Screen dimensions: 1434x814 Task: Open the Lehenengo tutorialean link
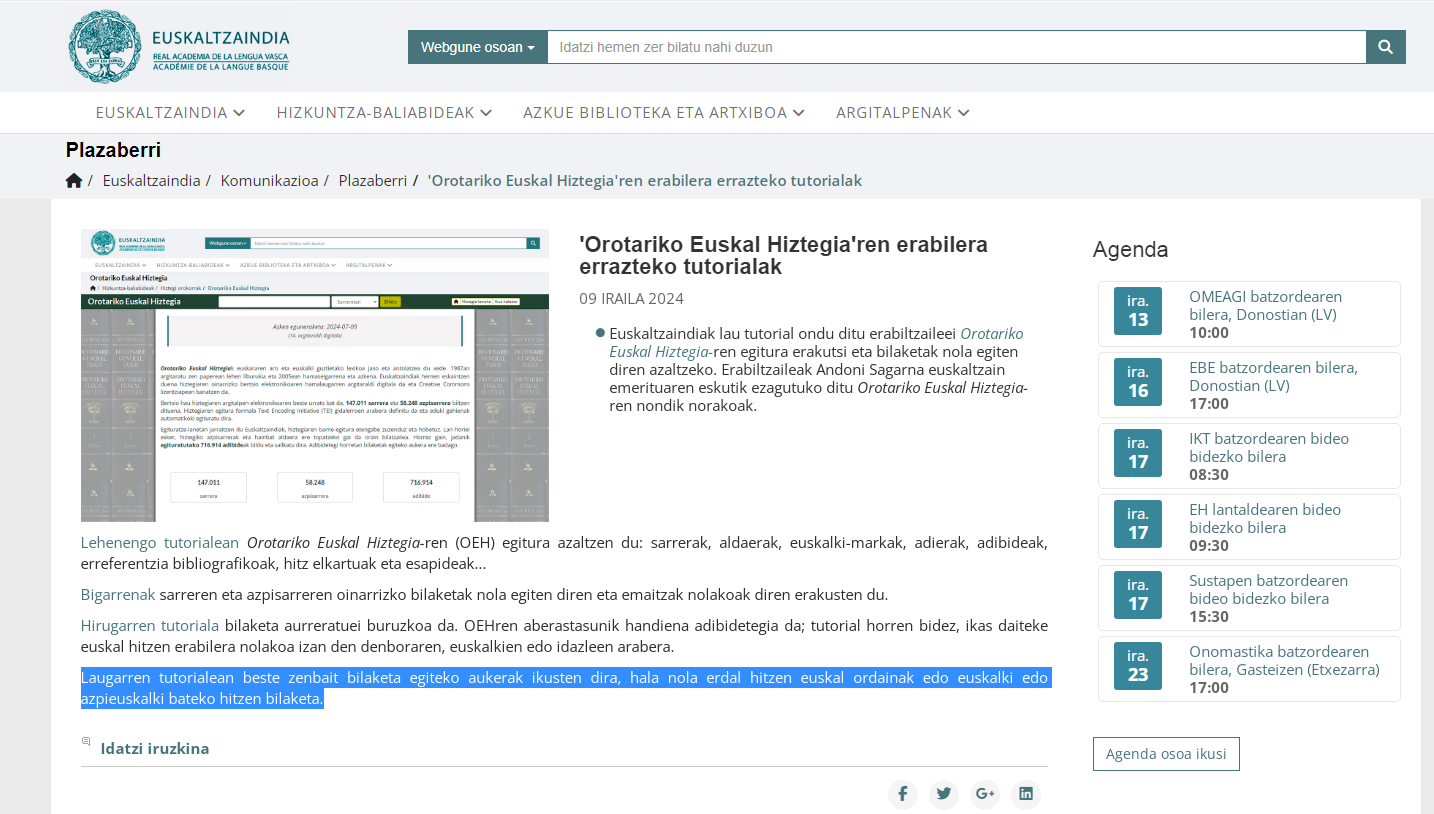(160, 543)
